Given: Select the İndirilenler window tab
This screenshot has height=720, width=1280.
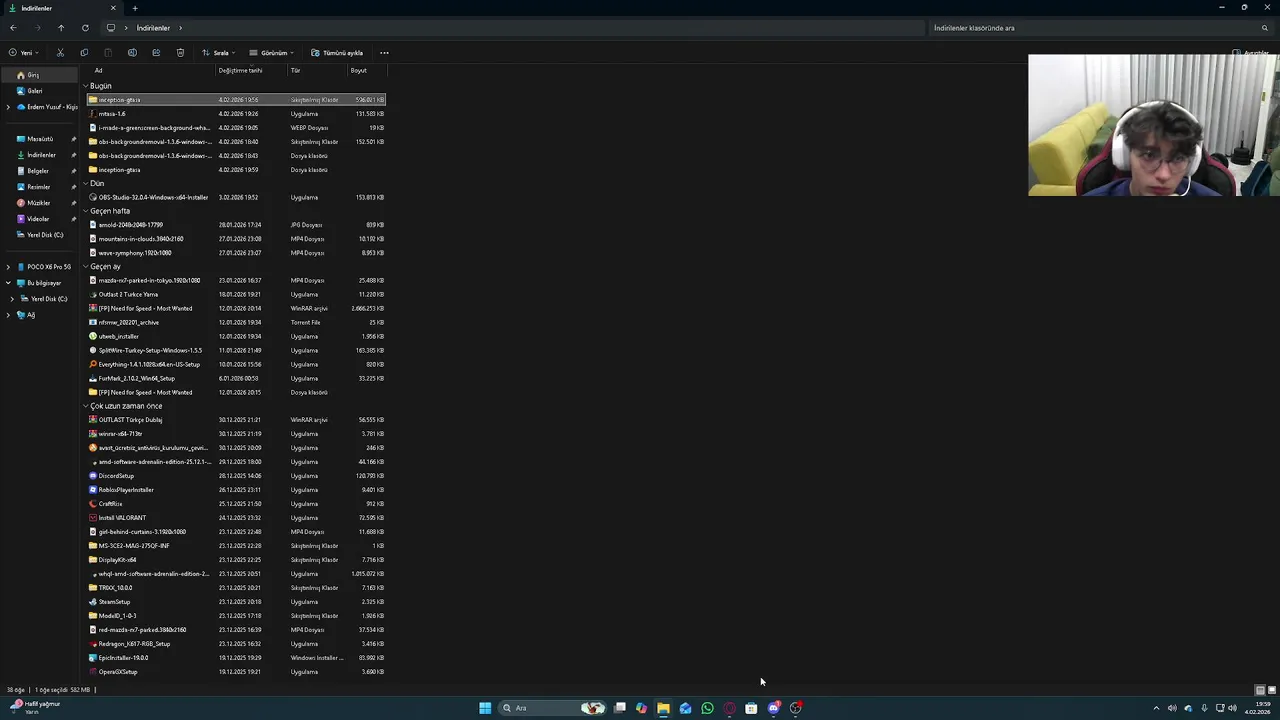Looking at the screenshot, I should point(62,8).
